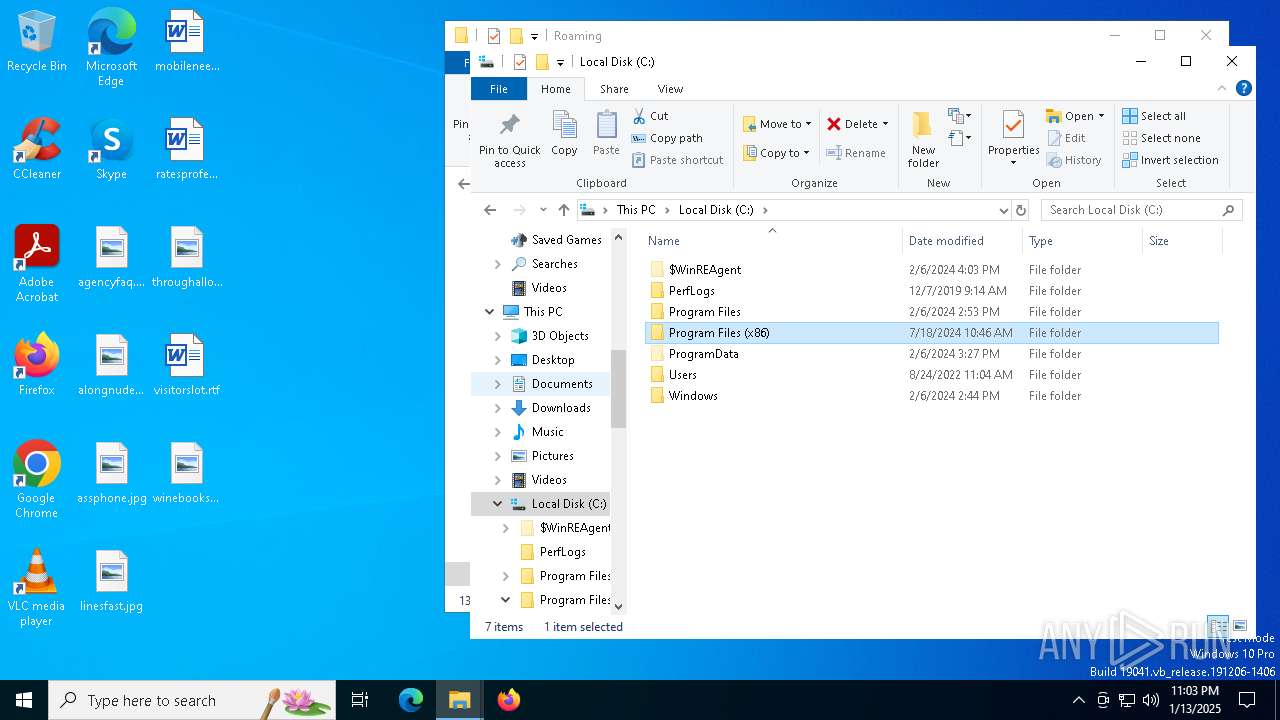Open Firefox from the taskbar
The height and width of the screenshot is (720, 1280).
tap(508, 700)
